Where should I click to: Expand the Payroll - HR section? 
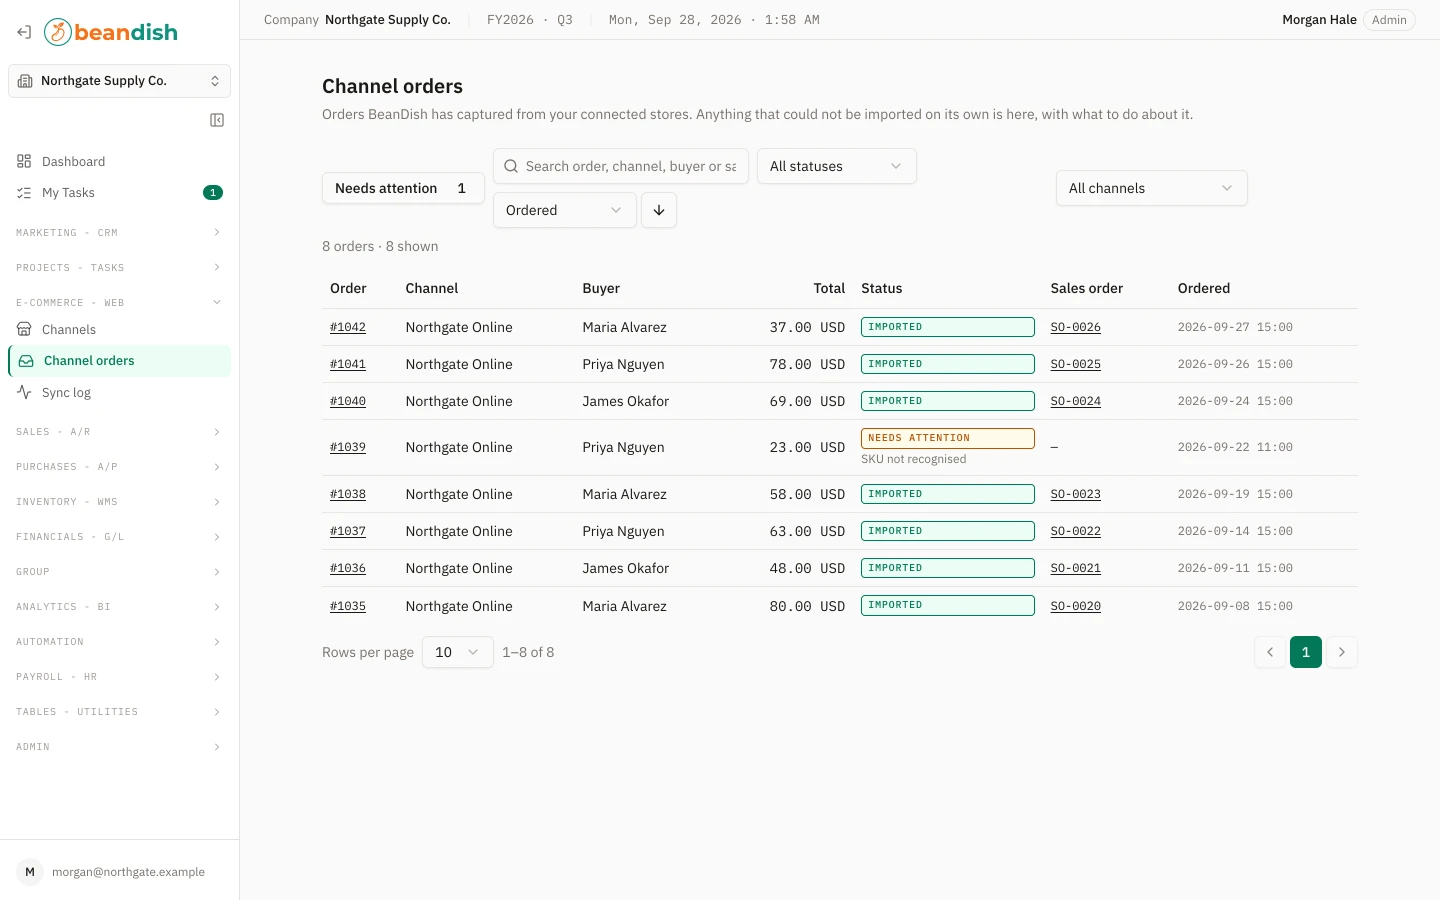[119, 677]
